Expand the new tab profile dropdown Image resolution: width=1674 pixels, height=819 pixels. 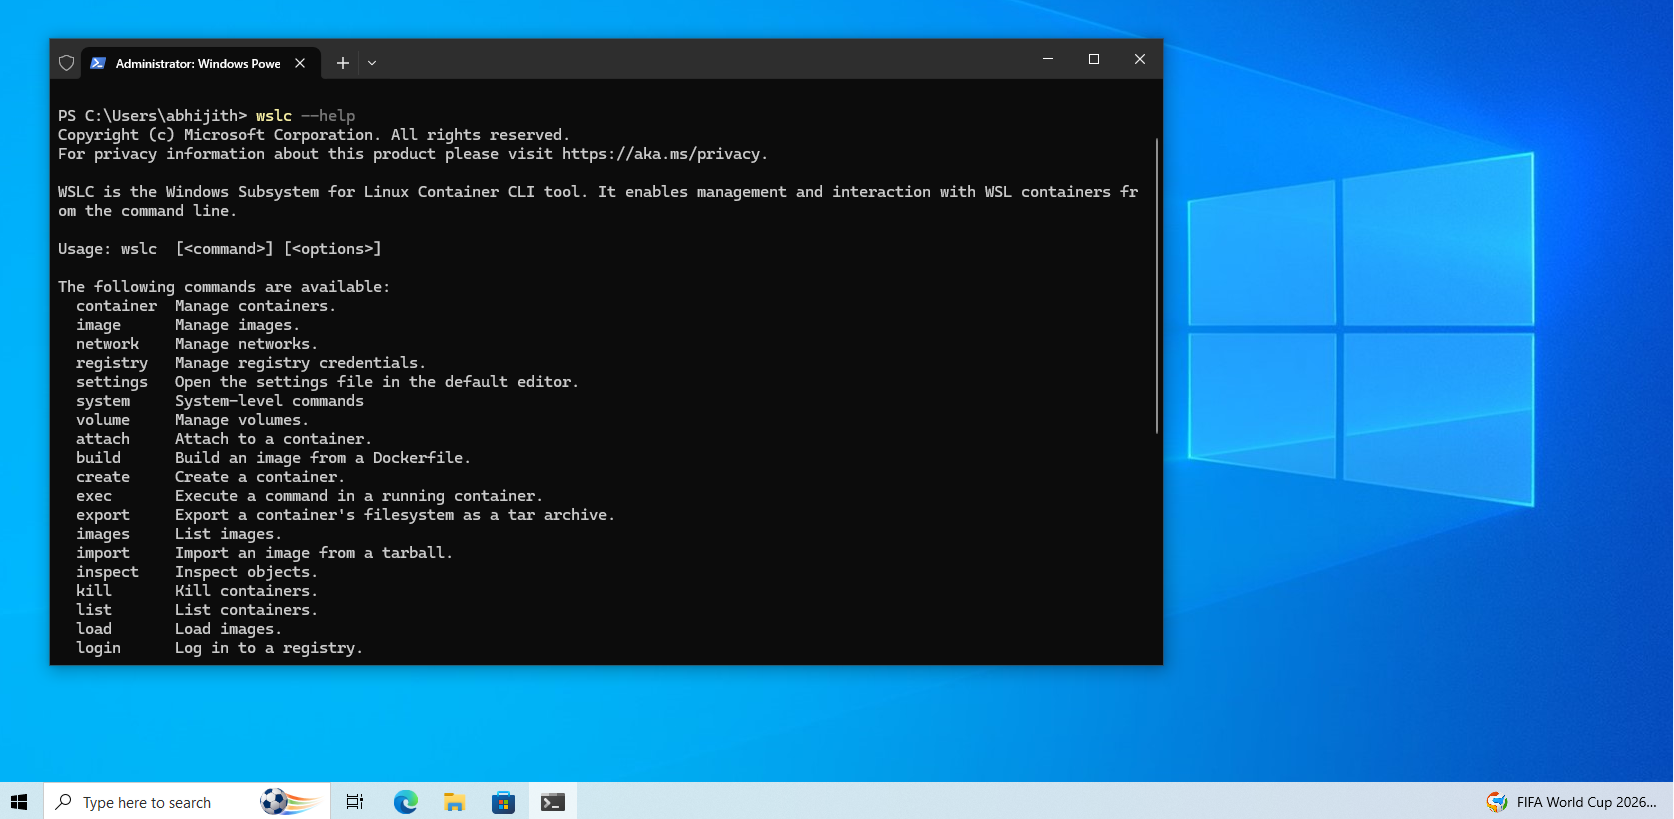click(x=372, y=63)
